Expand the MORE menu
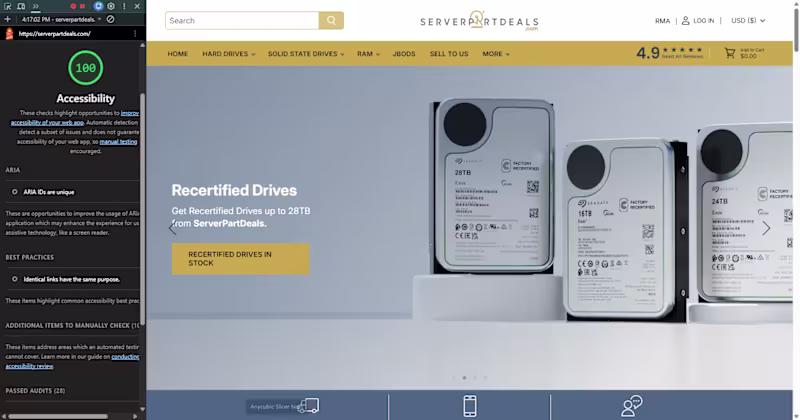This screenshot has height=420, width=800. click(x=496, y=54)
